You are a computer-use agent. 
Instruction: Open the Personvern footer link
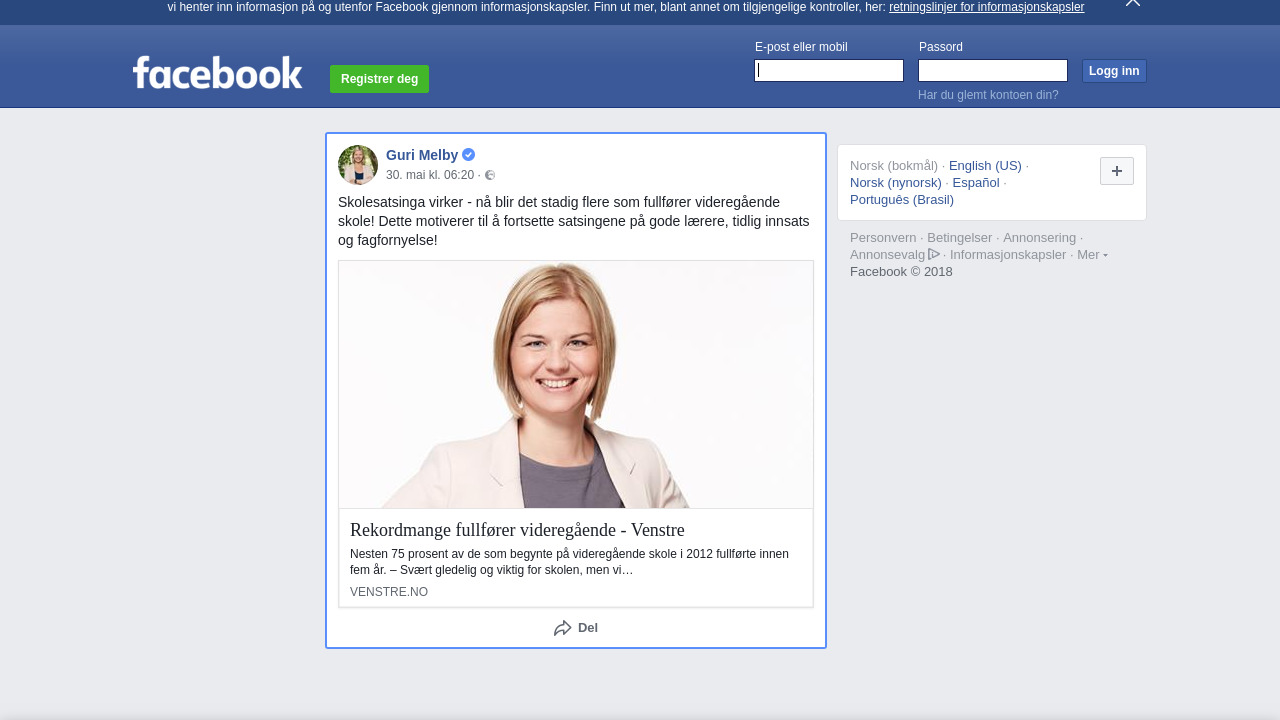pos(883,238)
